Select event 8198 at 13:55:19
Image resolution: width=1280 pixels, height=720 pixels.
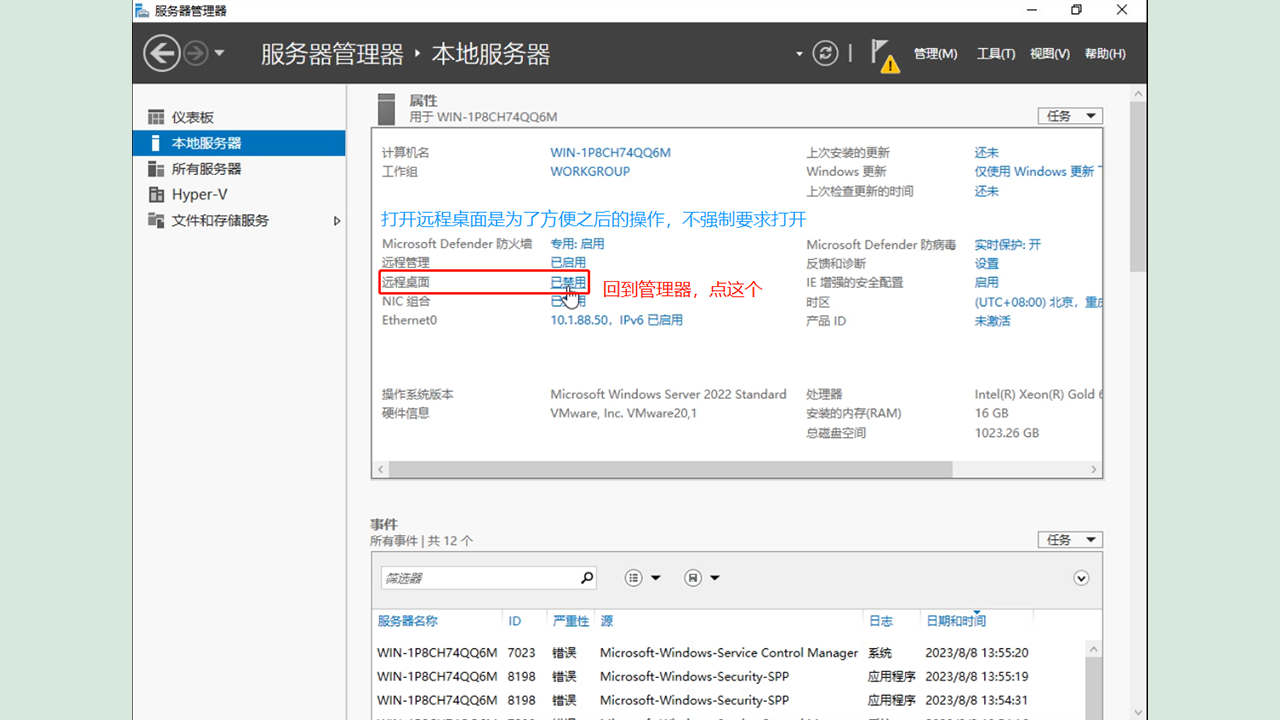click(x=728, y=677)
